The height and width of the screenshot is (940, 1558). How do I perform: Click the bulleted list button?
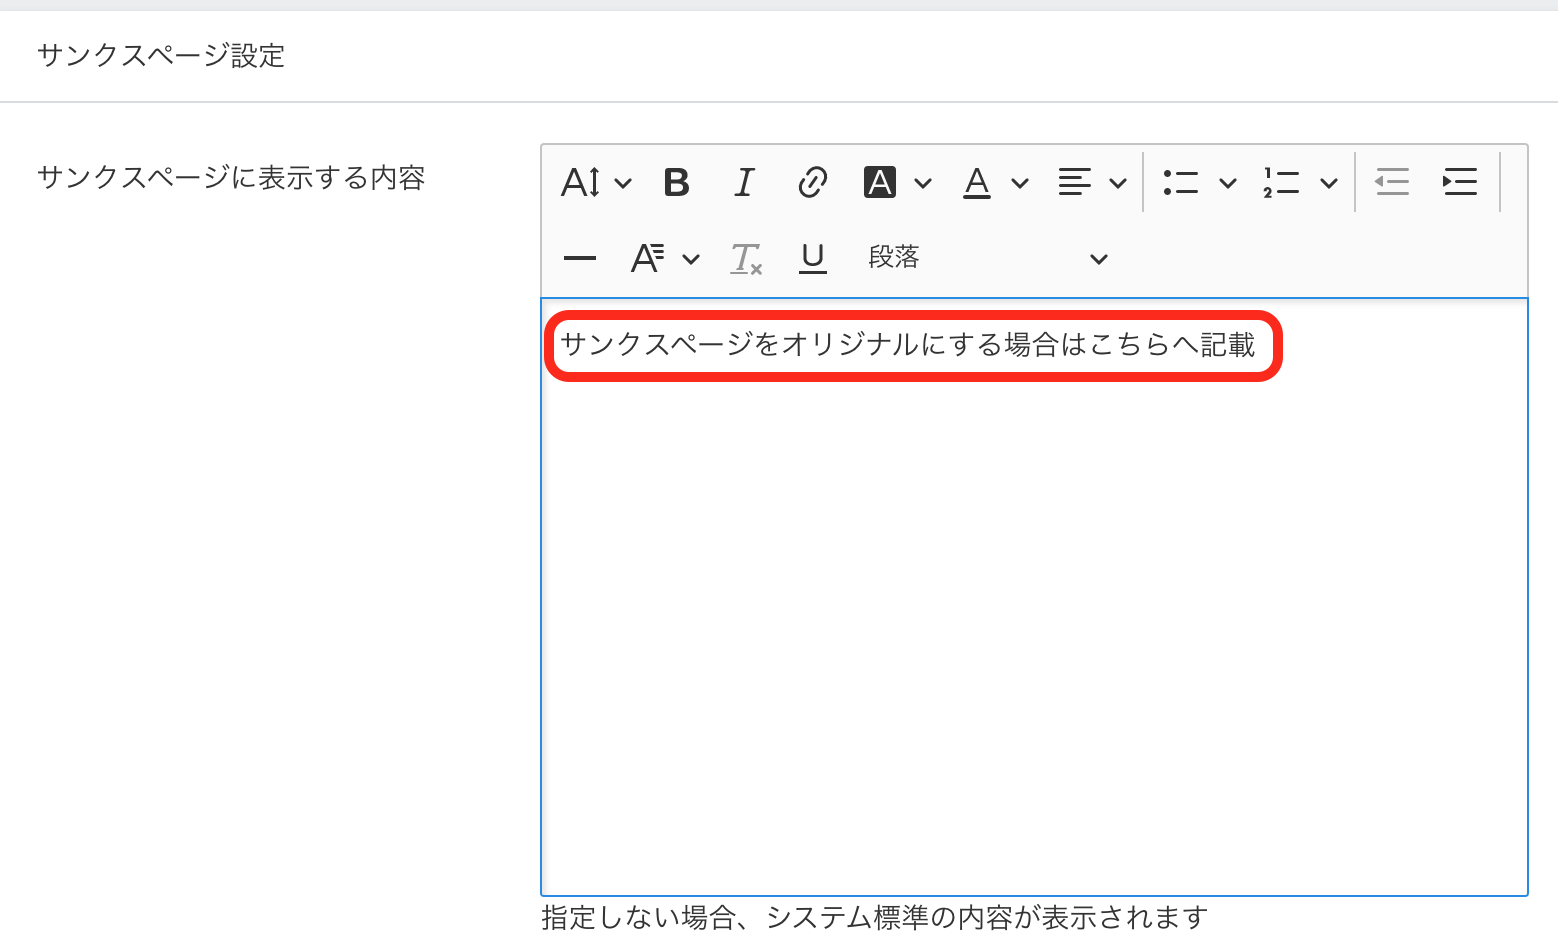[1181, 183]
